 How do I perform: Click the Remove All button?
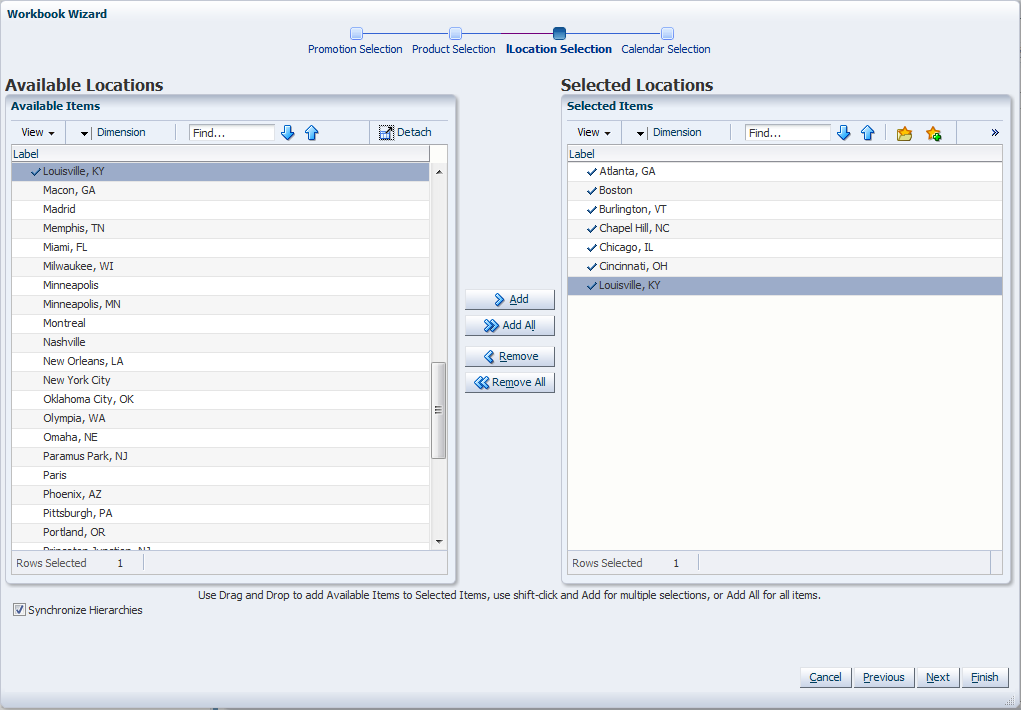[x=510, y=382]
